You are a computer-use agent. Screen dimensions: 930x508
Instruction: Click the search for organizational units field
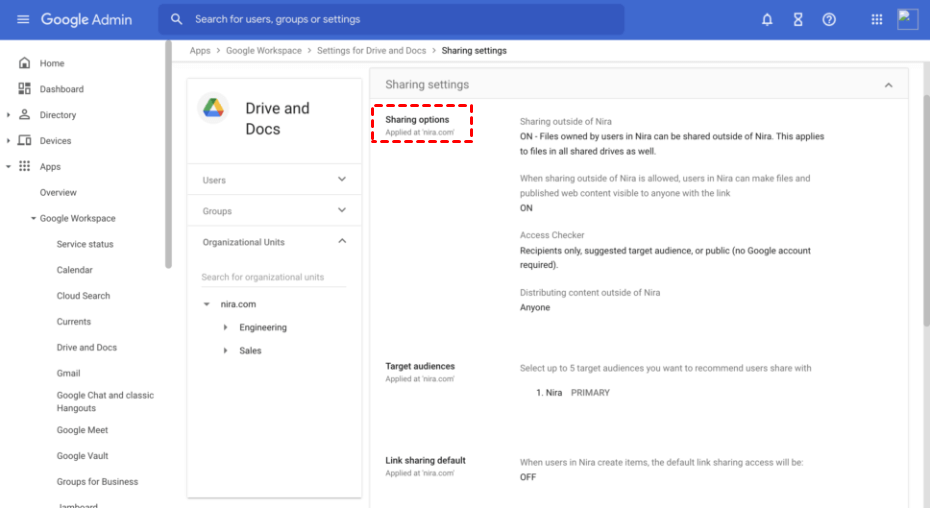[x=273, y=277]
